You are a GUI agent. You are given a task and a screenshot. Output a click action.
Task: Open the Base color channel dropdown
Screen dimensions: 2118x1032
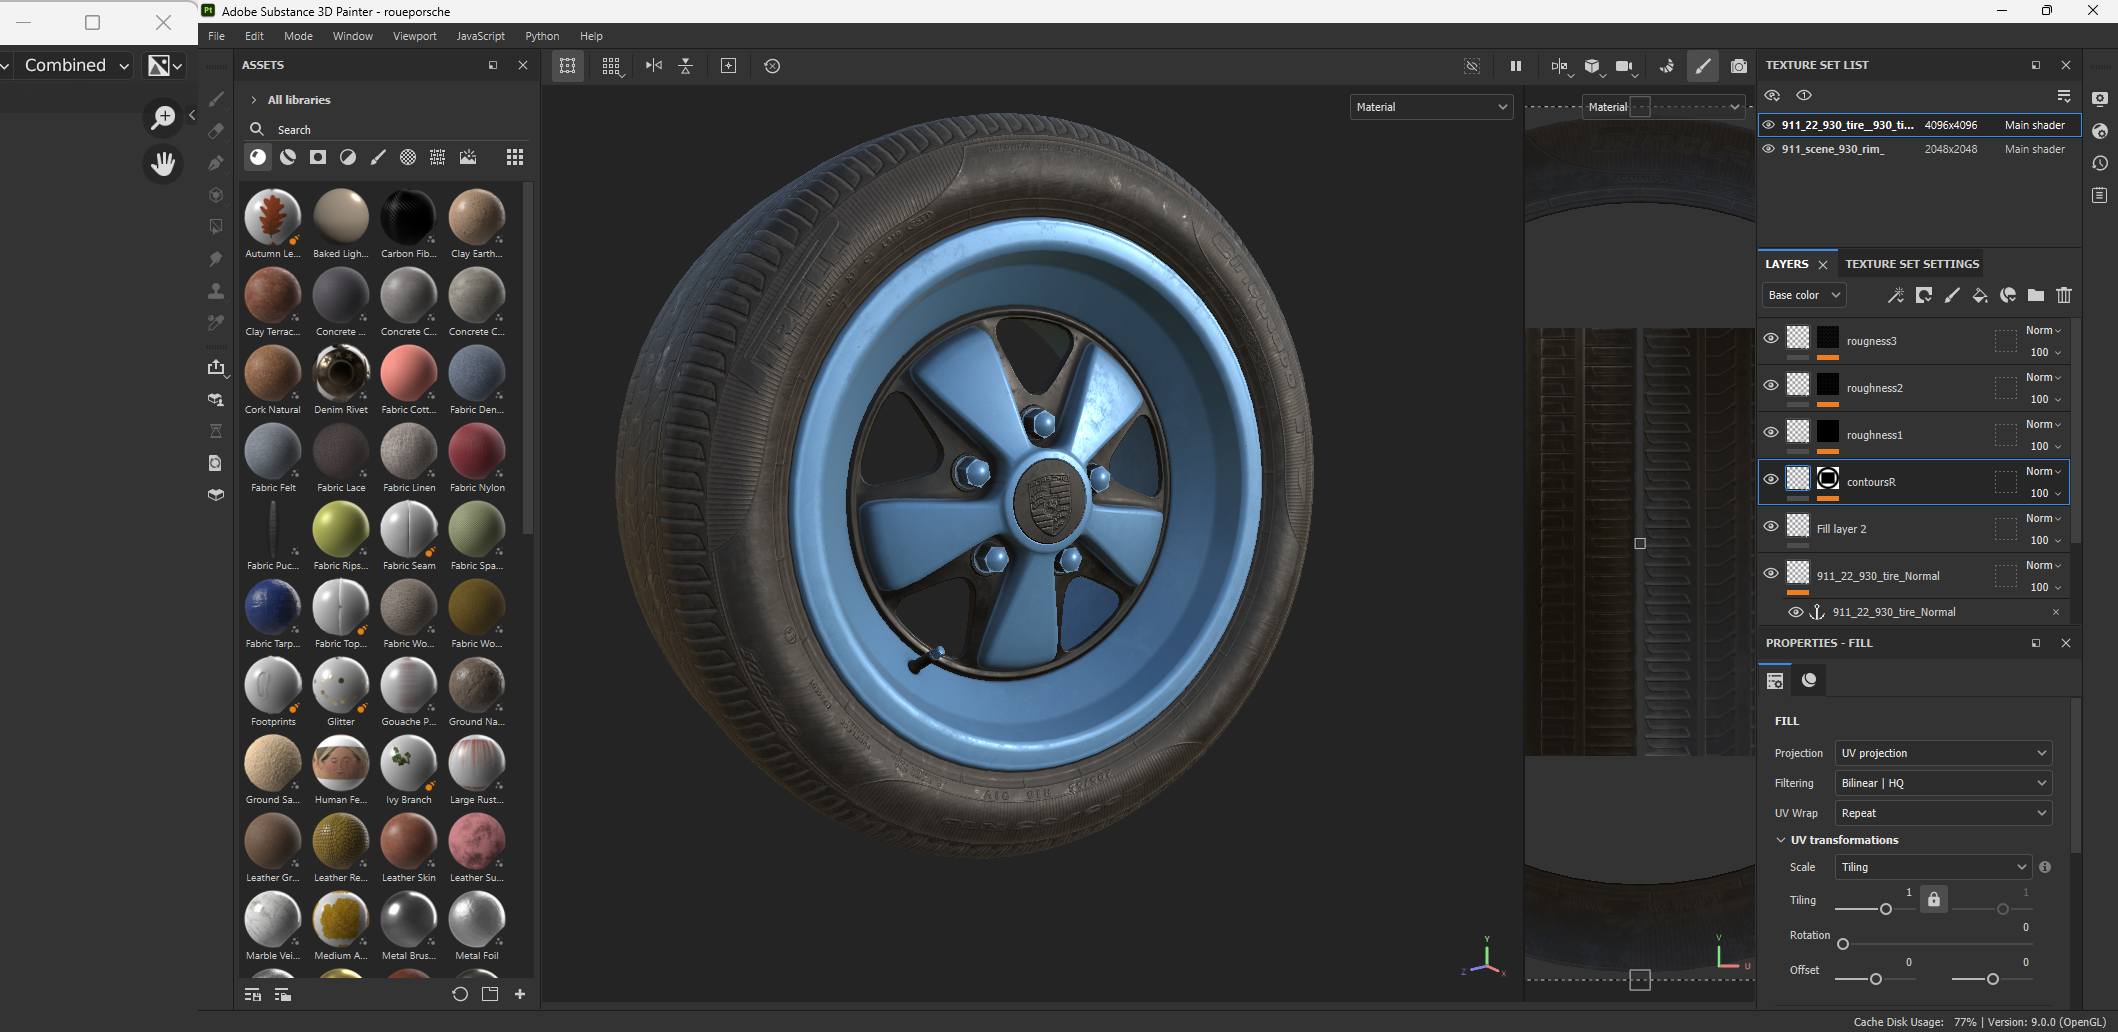pos(1804,295)
